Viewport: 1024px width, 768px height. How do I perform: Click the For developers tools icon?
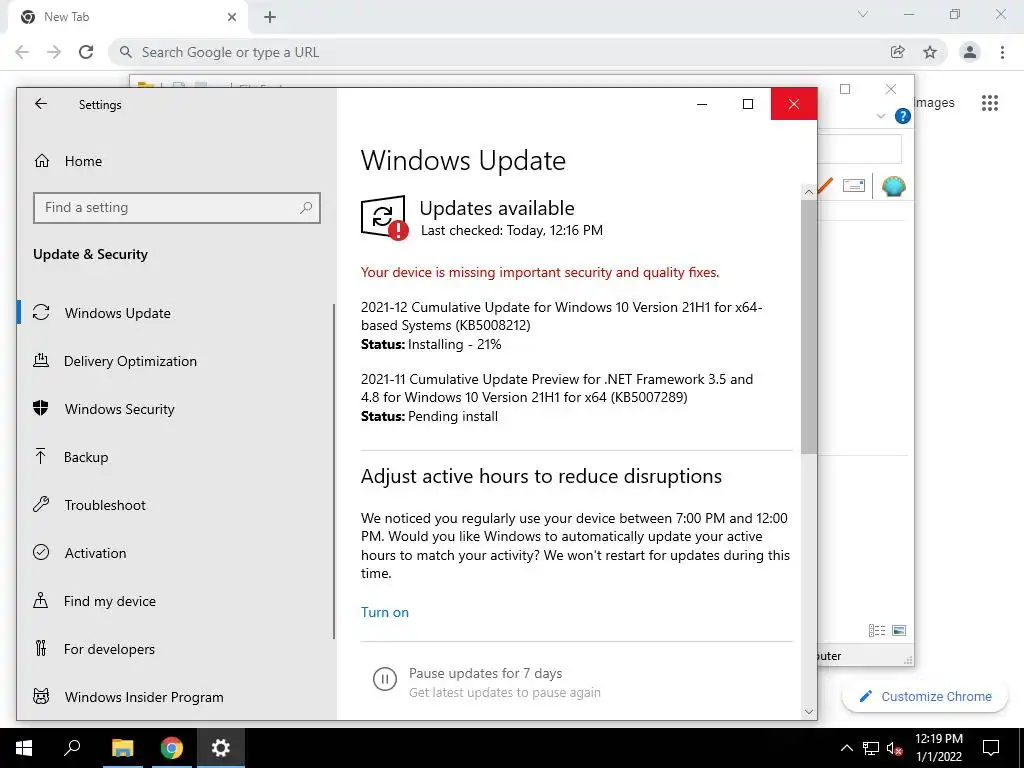pos(41,648)
